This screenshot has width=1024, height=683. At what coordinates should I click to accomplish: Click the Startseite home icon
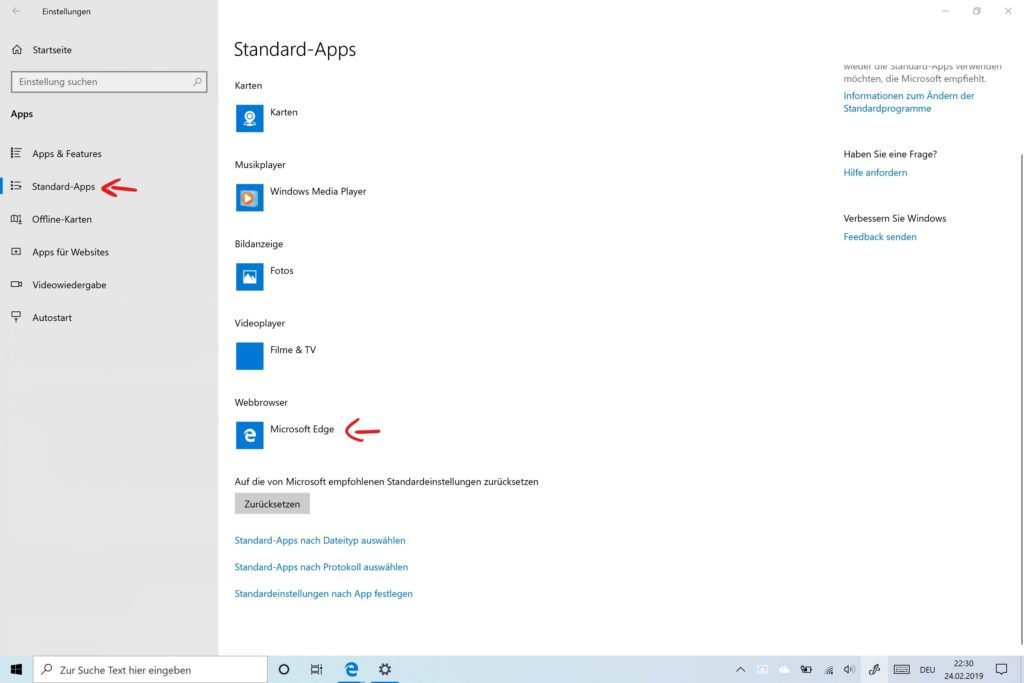17,50
